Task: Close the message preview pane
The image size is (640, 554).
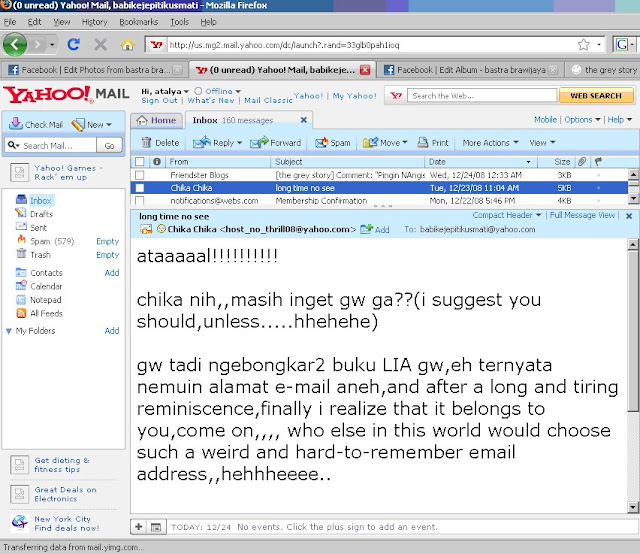Action: [x=629, y=216]
